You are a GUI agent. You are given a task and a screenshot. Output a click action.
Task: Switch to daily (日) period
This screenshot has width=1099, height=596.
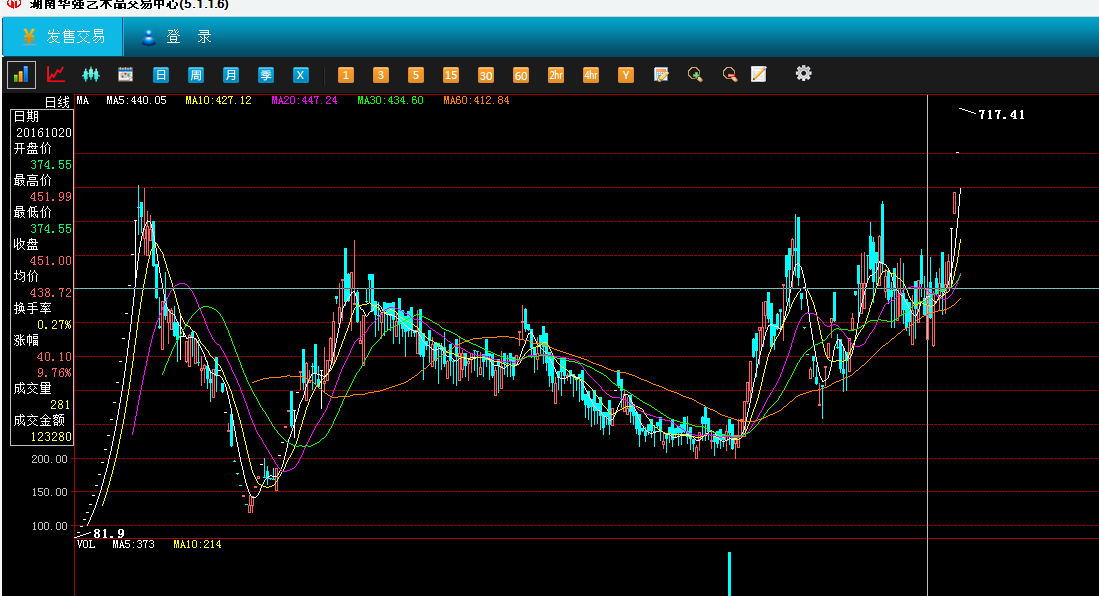161,75
